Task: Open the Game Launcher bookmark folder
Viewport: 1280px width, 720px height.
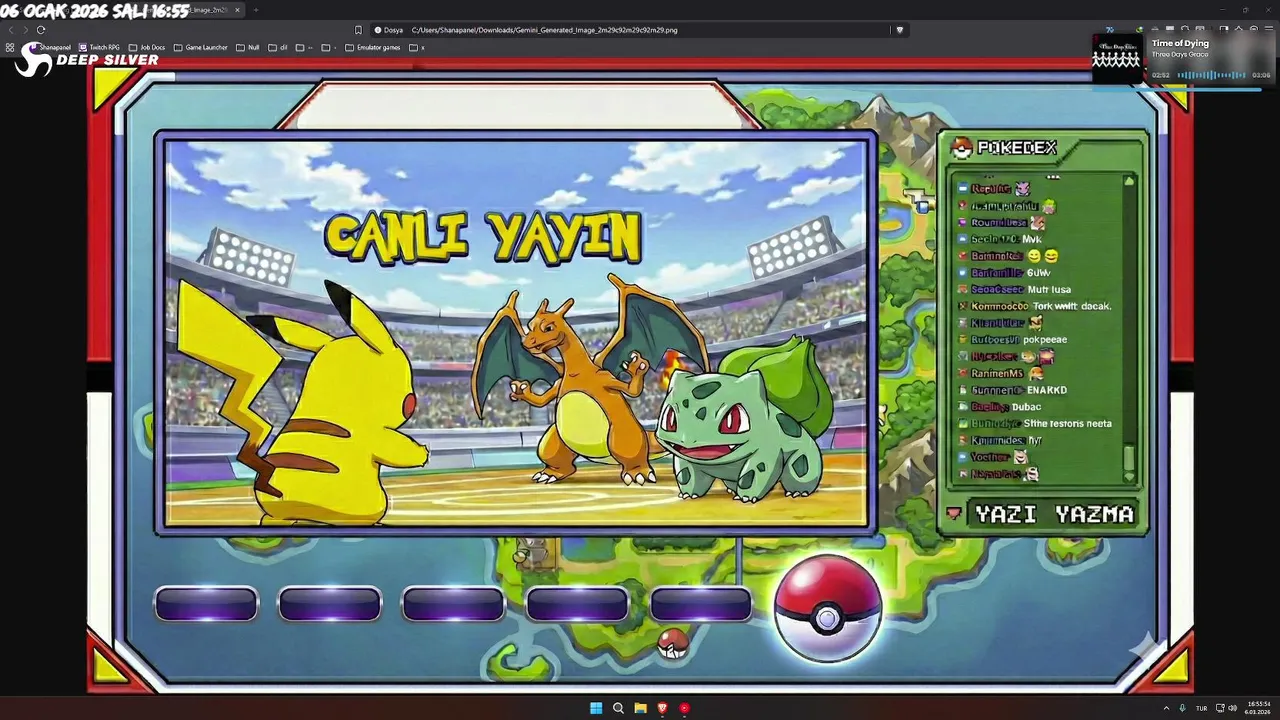Action: point(200,47)
